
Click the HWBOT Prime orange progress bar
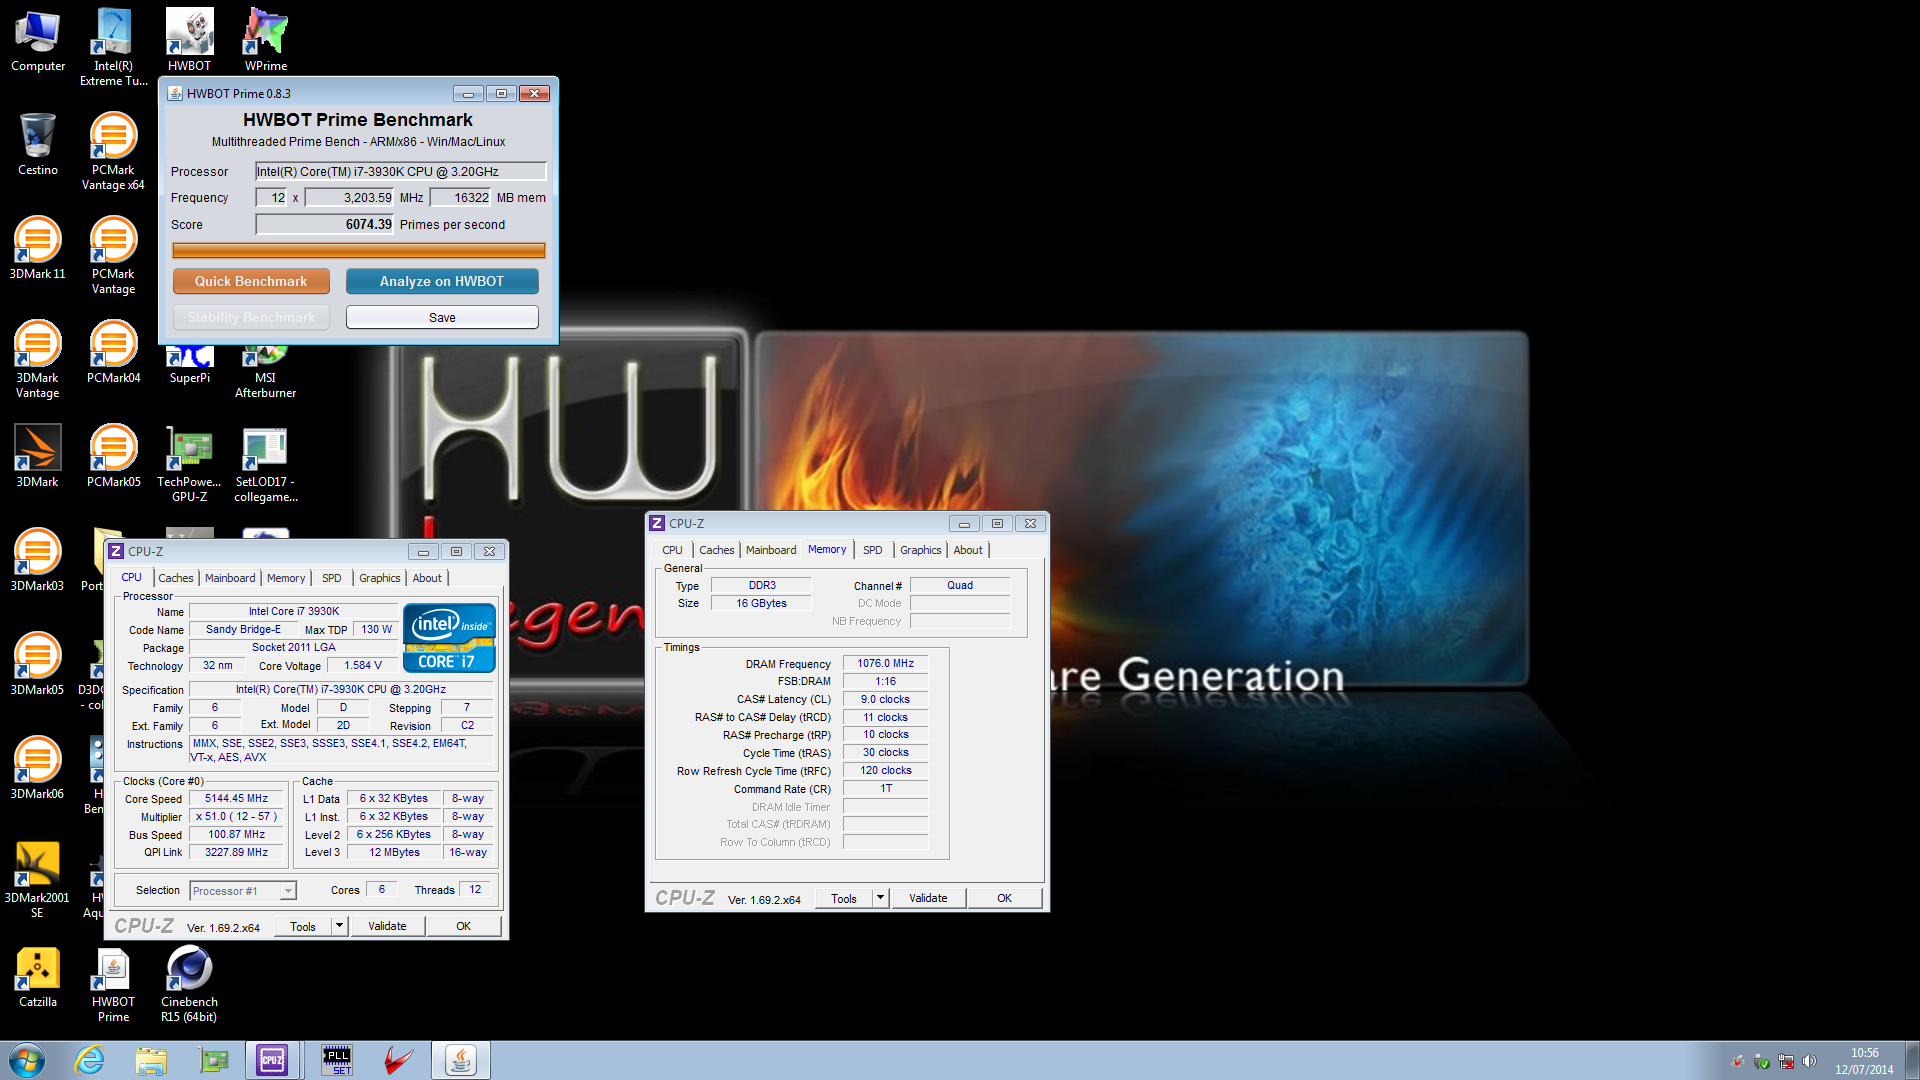[359, 250]
